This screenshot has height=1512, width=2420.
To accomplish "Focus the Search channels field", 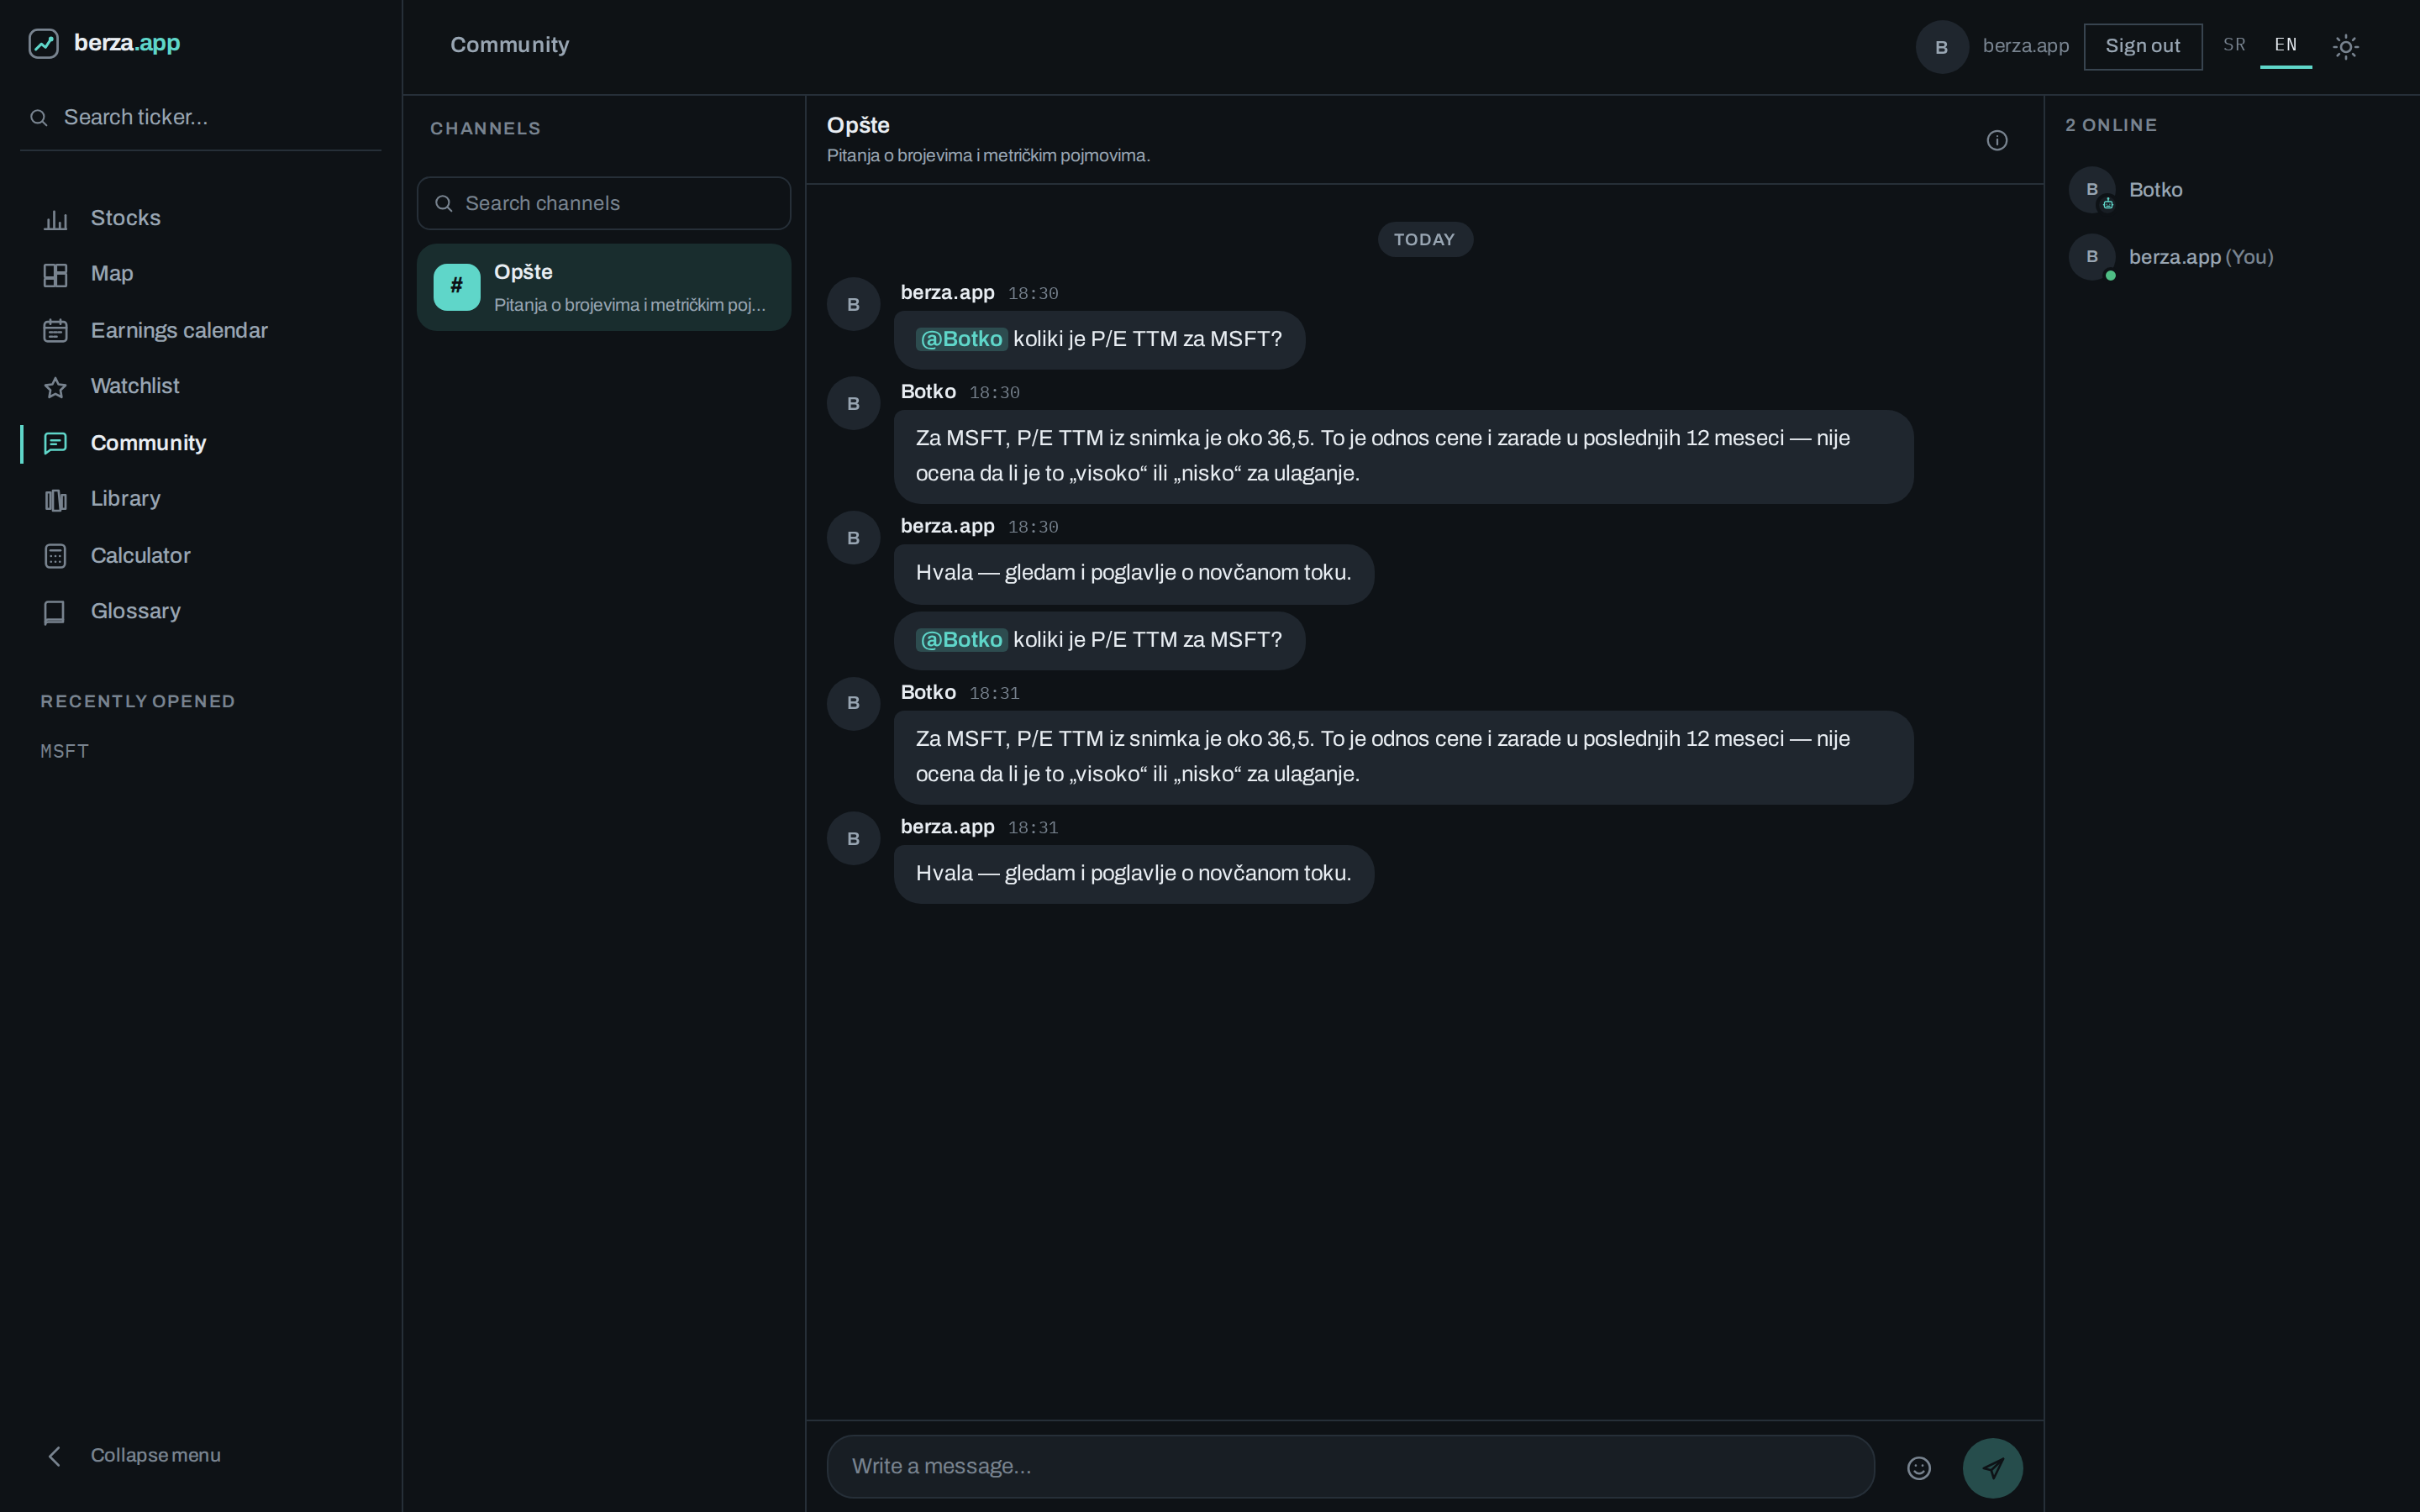I will click(x=603, y=203).
